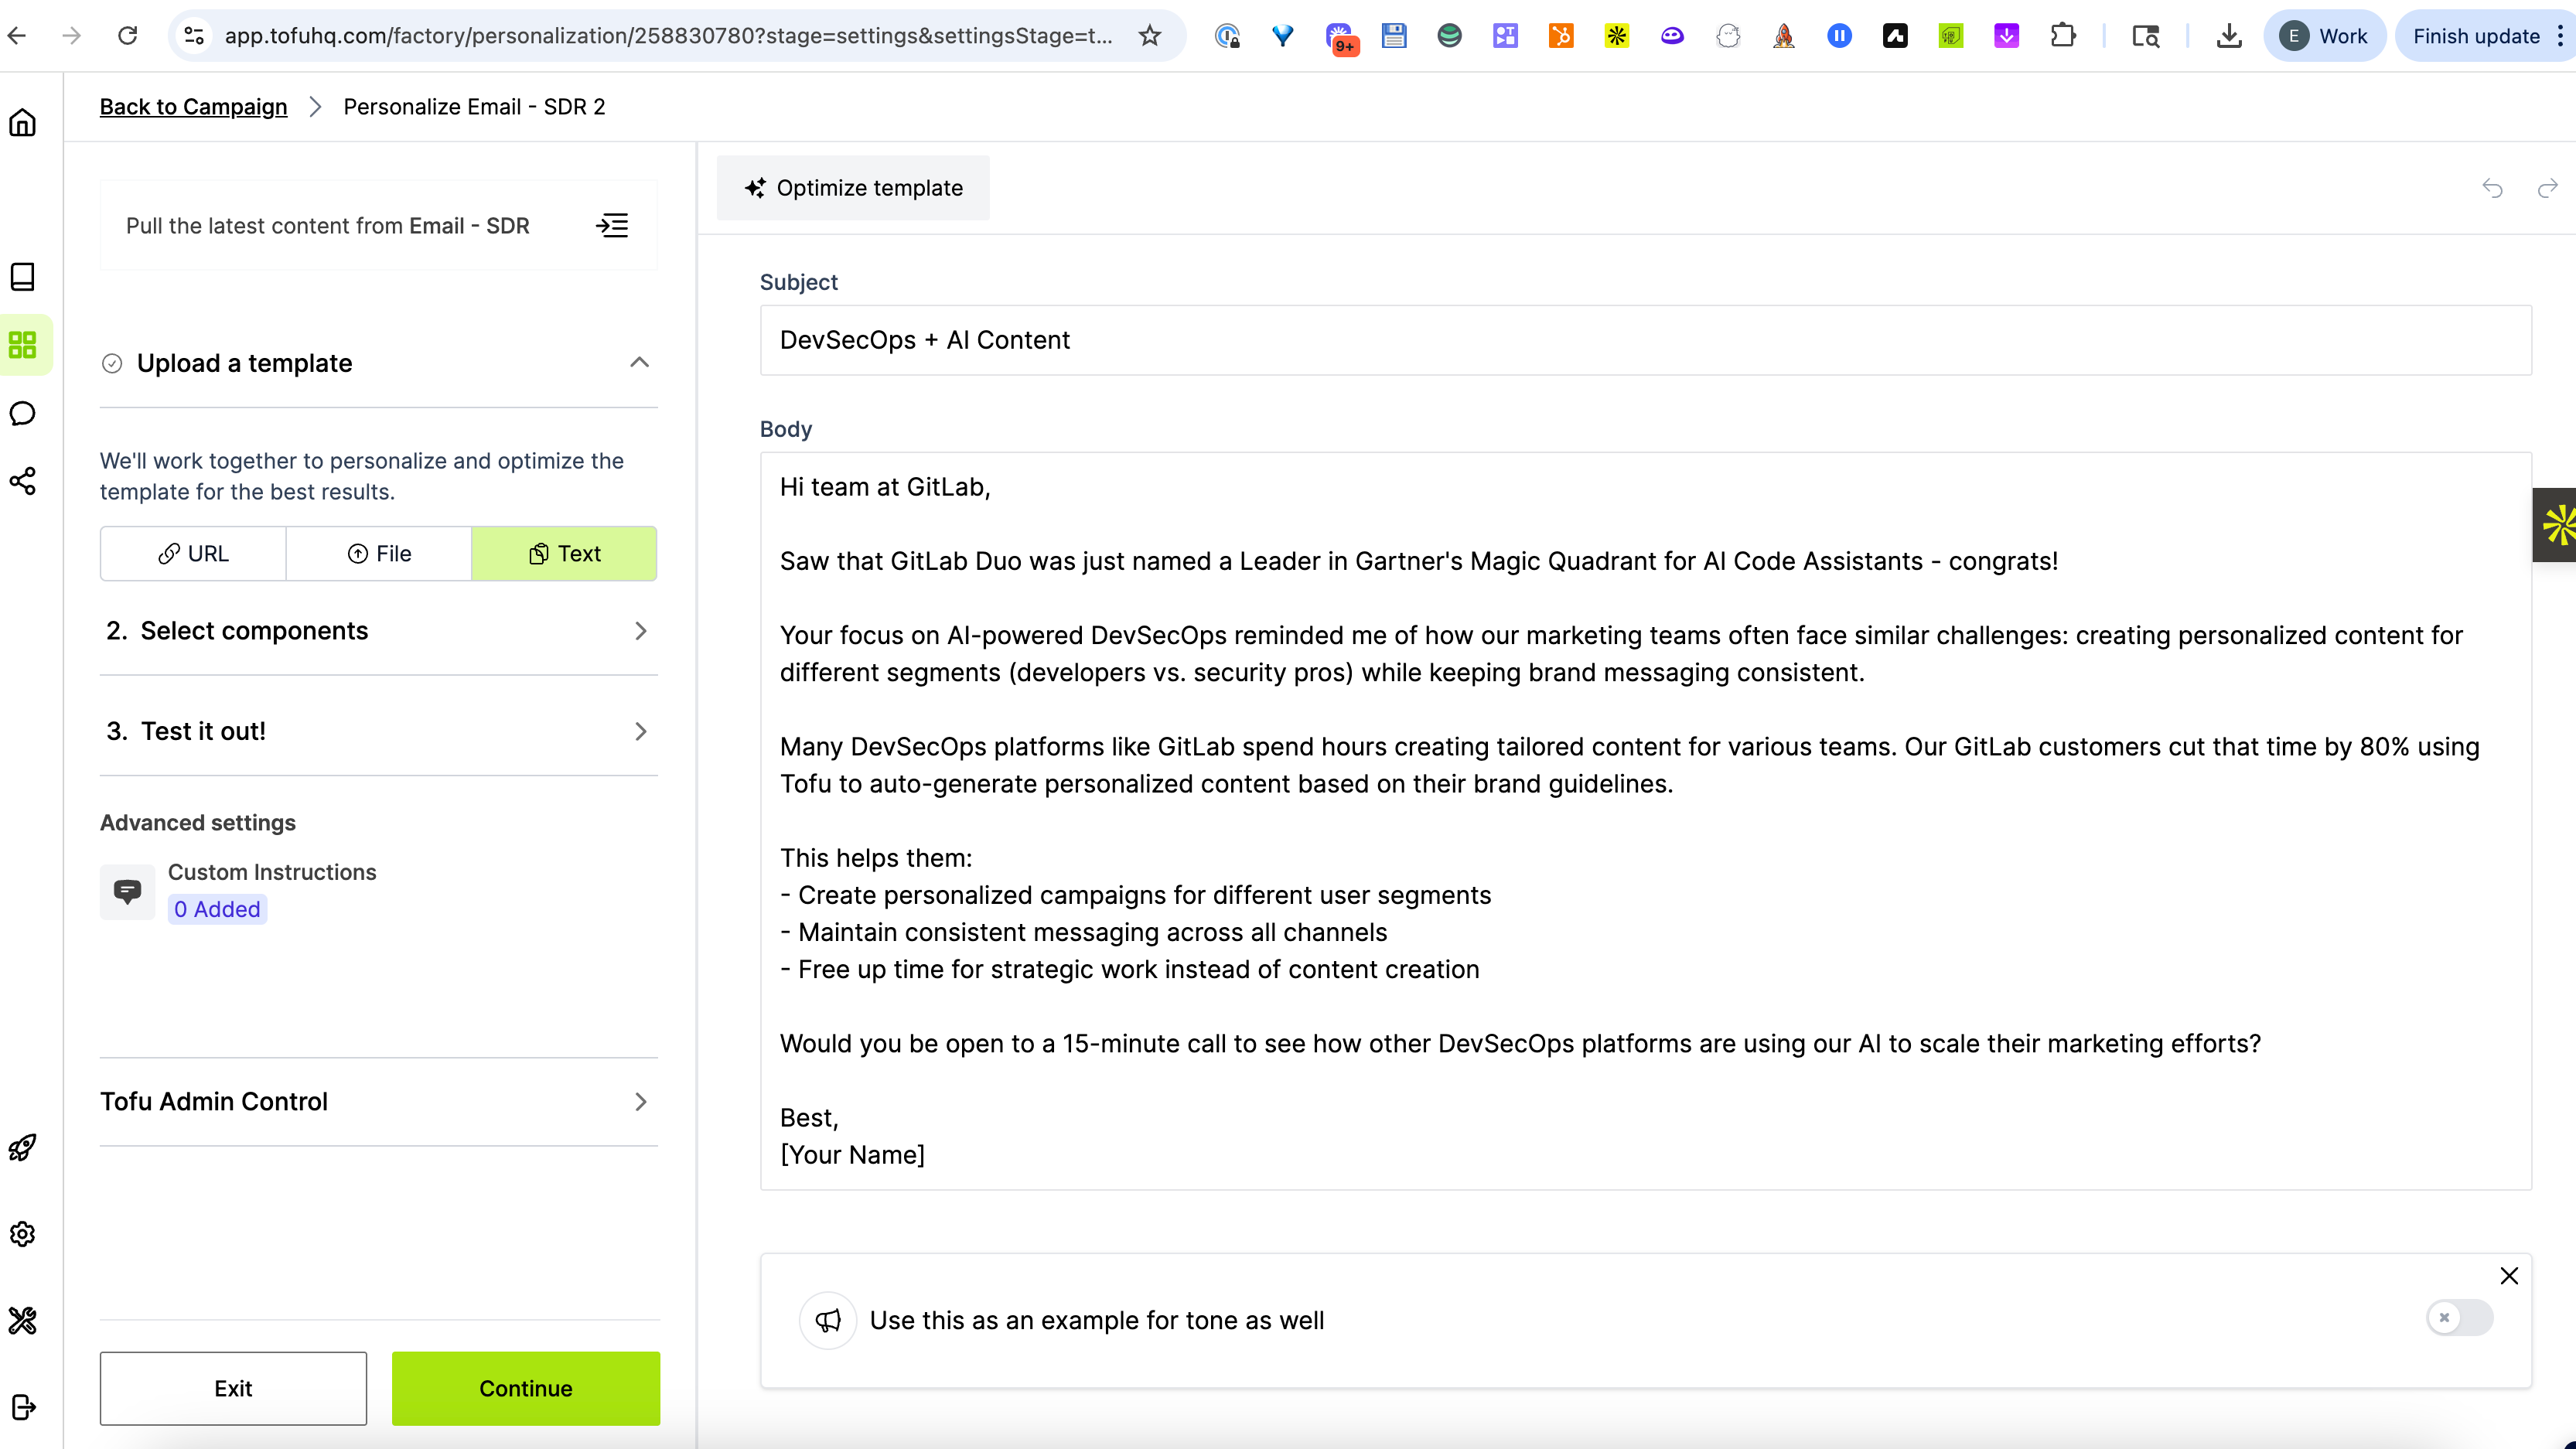Click the logout icon in sidebar
Screen dimensions: 2576x1449
click(x=22, y=1407)
